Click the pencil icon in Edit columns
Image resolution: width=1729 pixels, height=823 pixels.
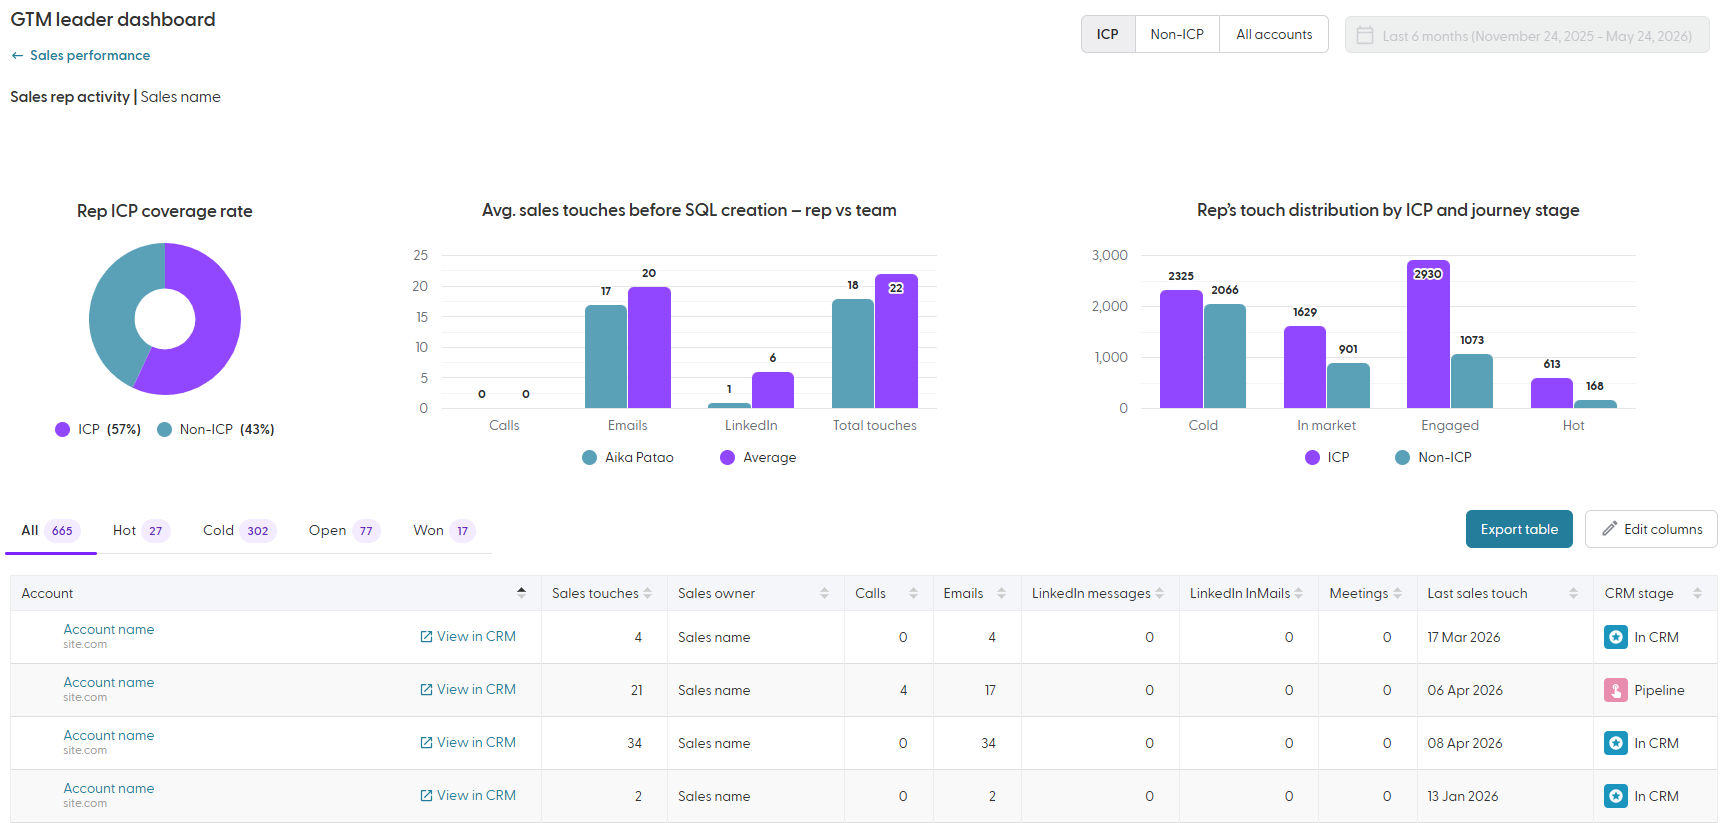click(1609, 529)
